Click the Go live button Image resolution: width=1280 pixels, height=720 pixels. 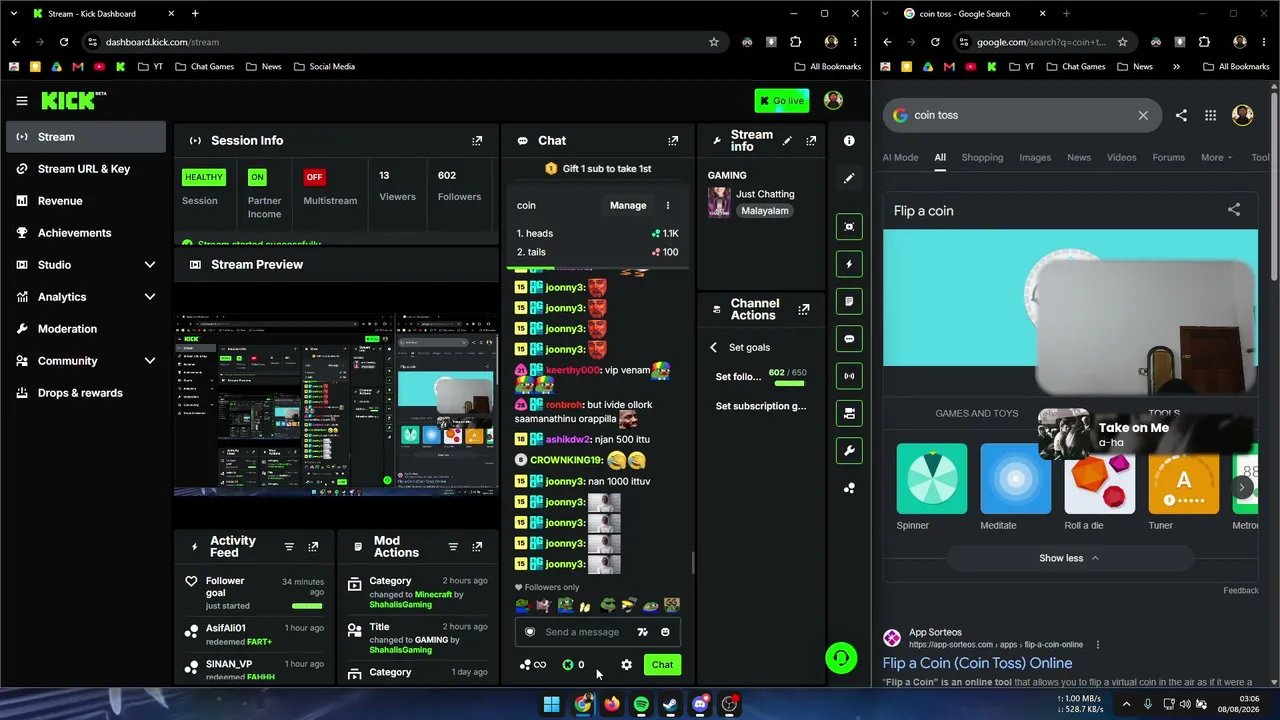tap(782, 101)
